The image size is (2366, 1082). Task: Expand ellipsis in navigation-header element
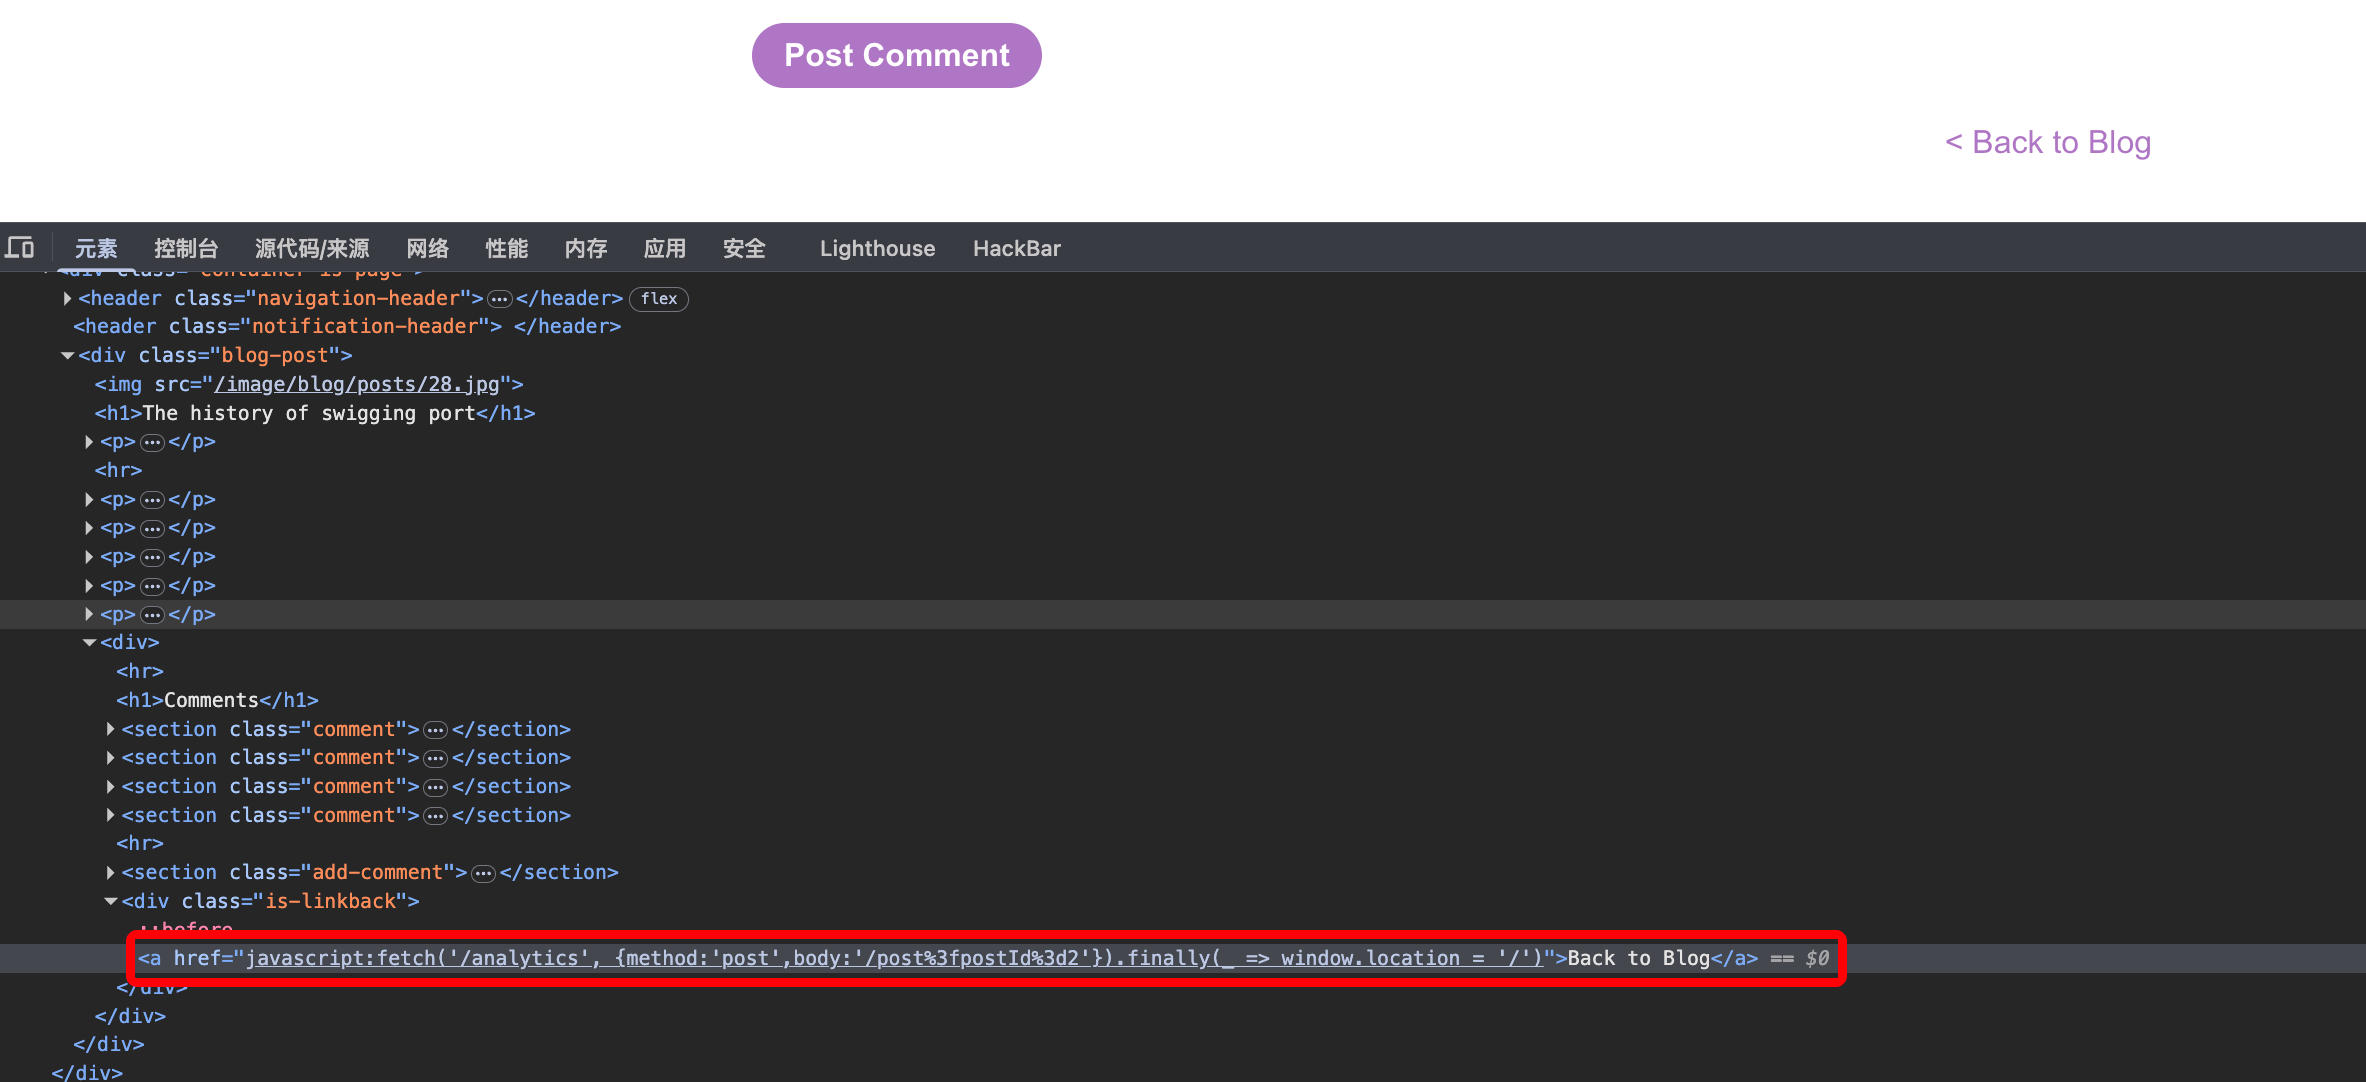pyautogui.click(x=499, y=299)
